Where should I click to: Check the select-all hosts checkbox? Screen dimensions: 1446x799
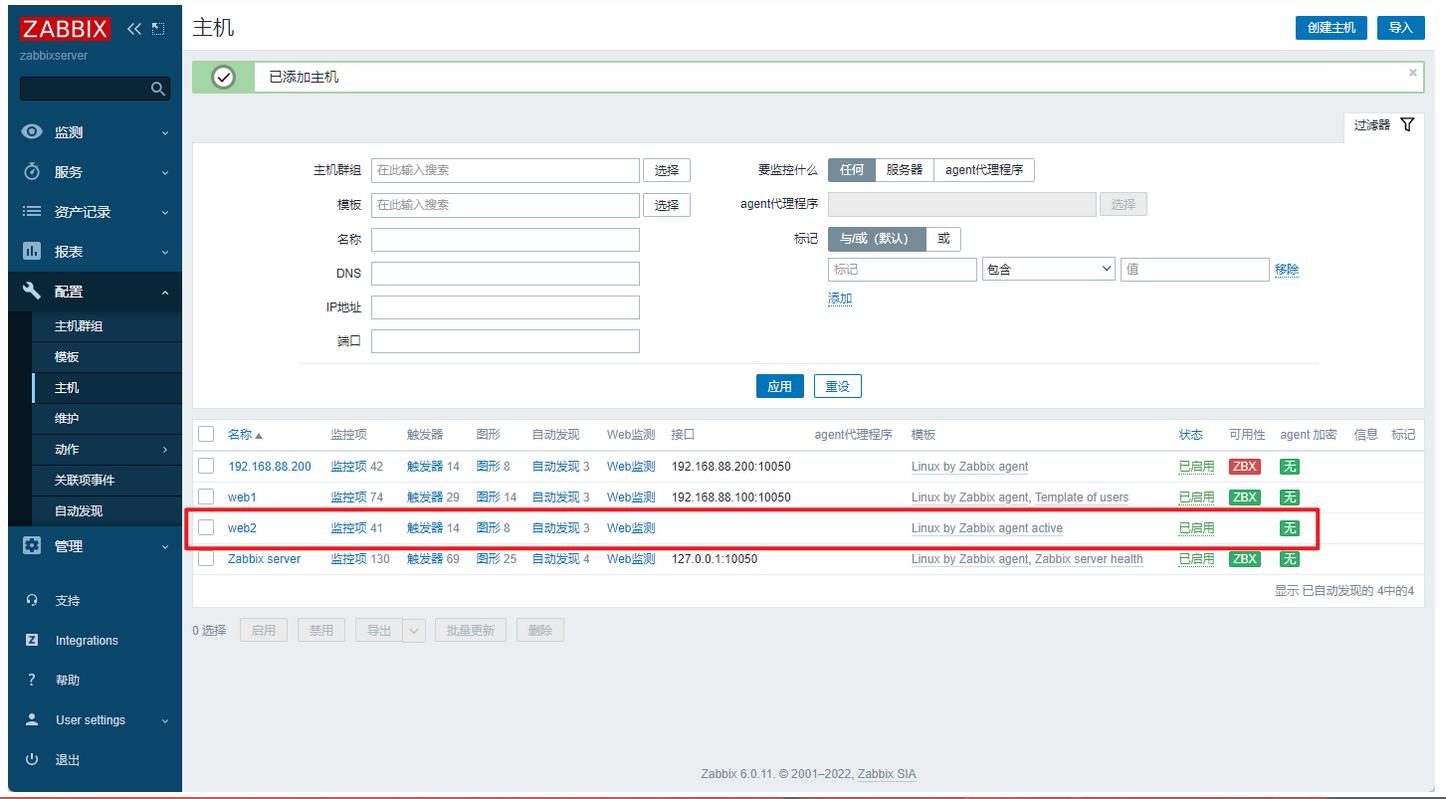pos(206,434)
